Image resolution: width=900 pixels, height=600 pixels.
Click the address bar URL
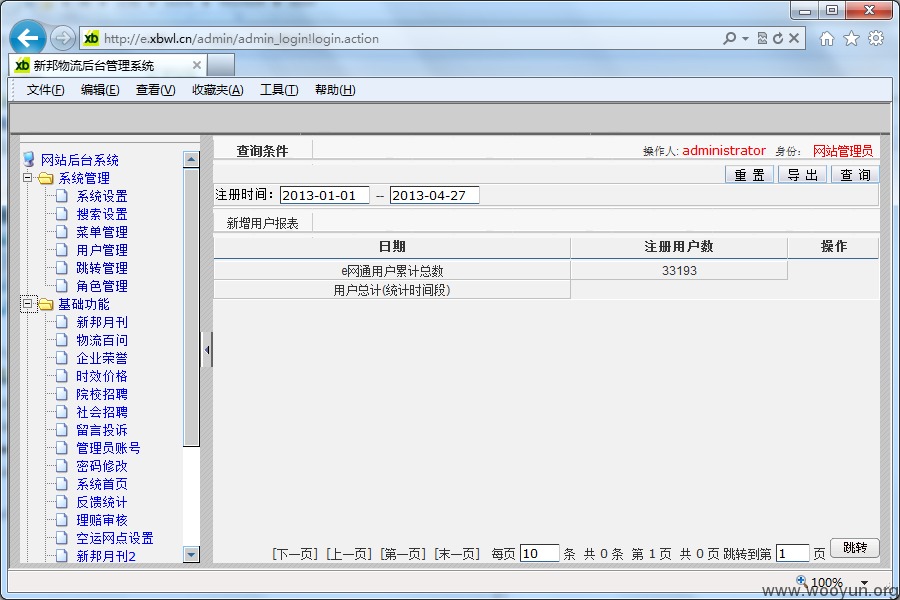[x=241, y=38]
